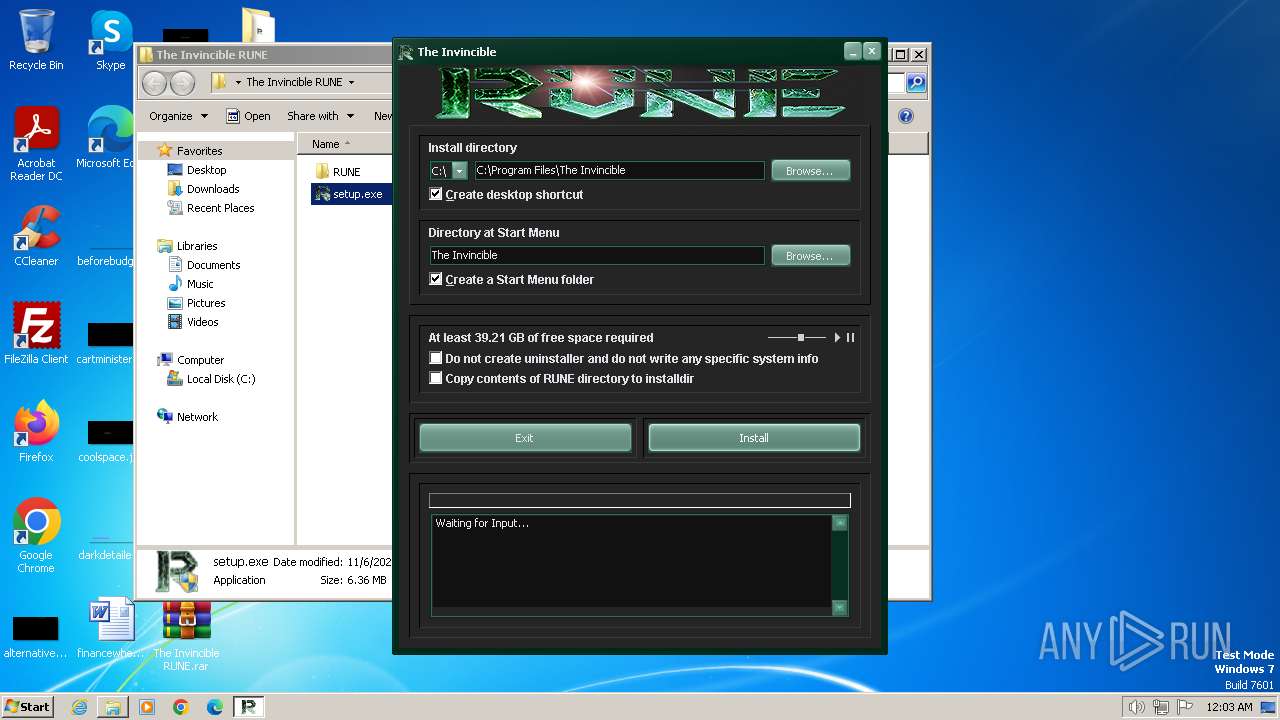
Task: Click the installer music play button
Action: click(x=837, y=338)
